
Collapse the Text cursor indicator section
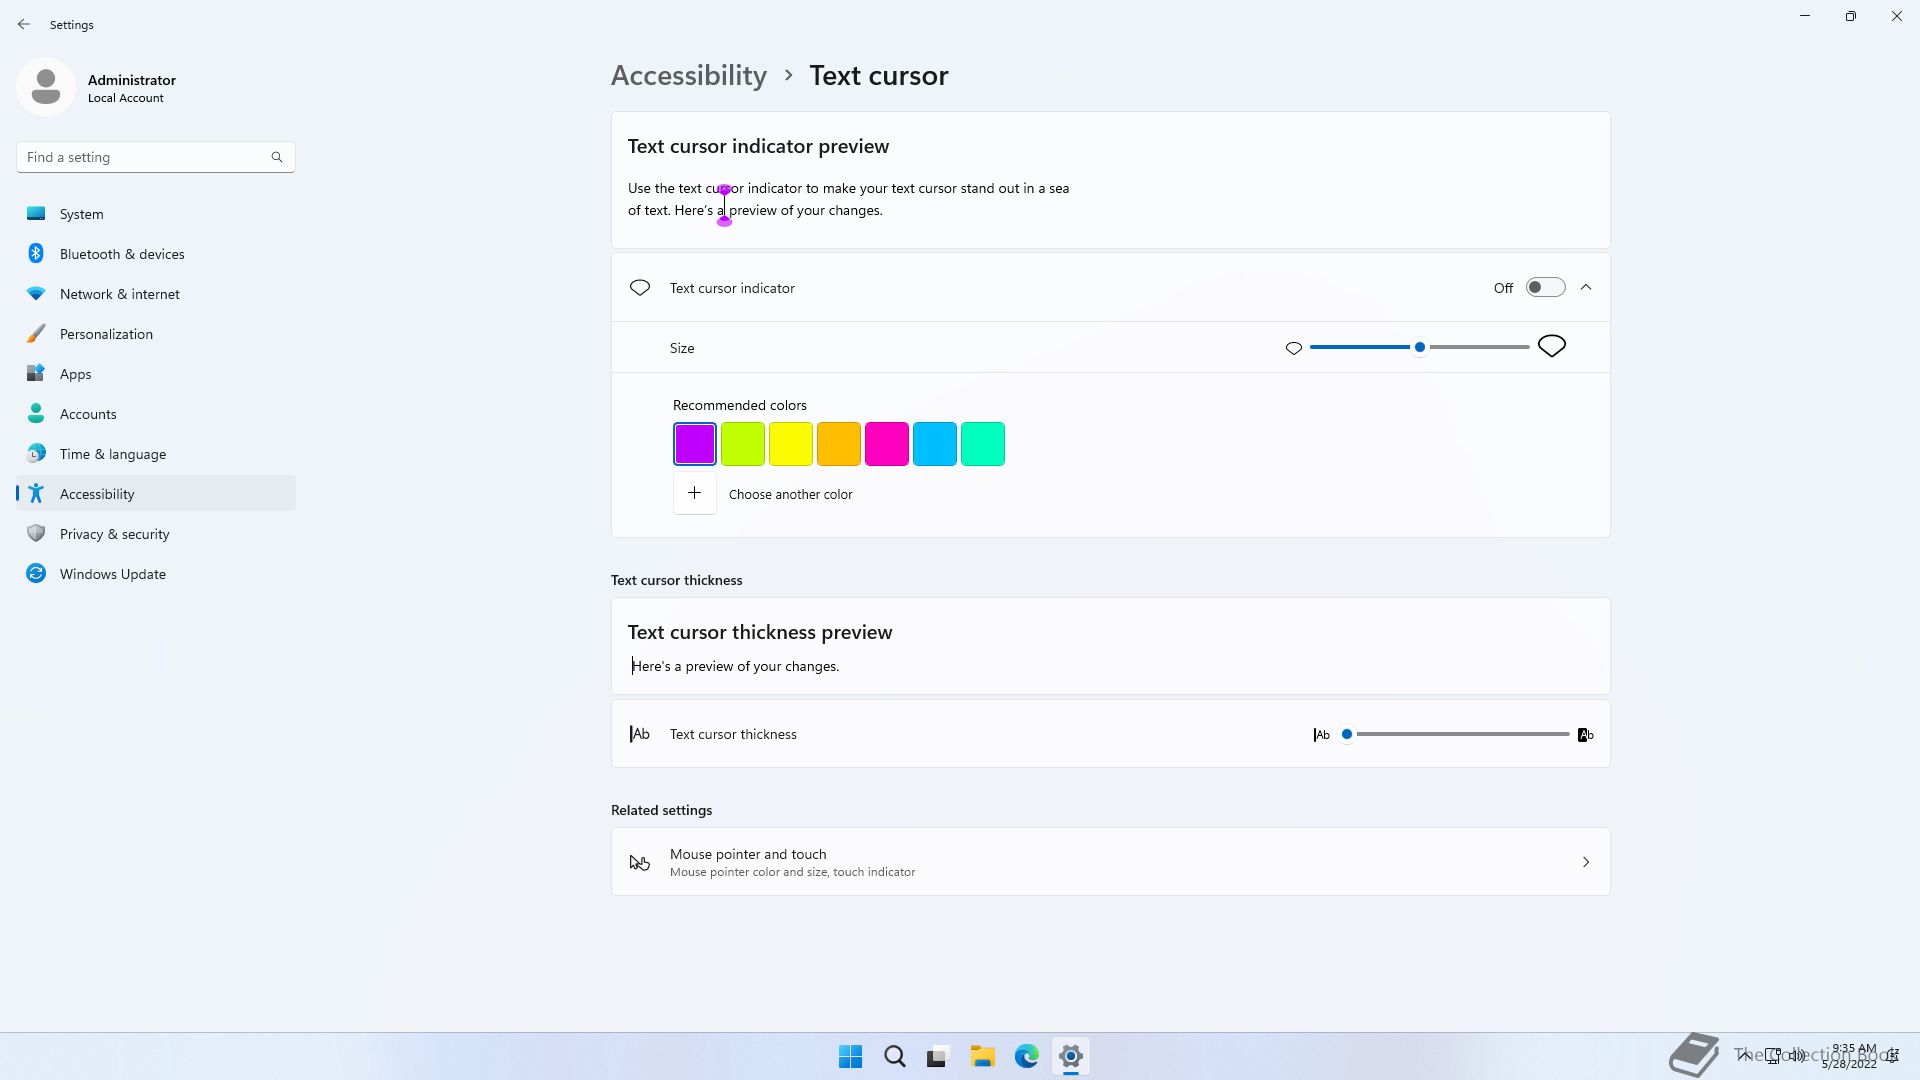point(1586,288)
